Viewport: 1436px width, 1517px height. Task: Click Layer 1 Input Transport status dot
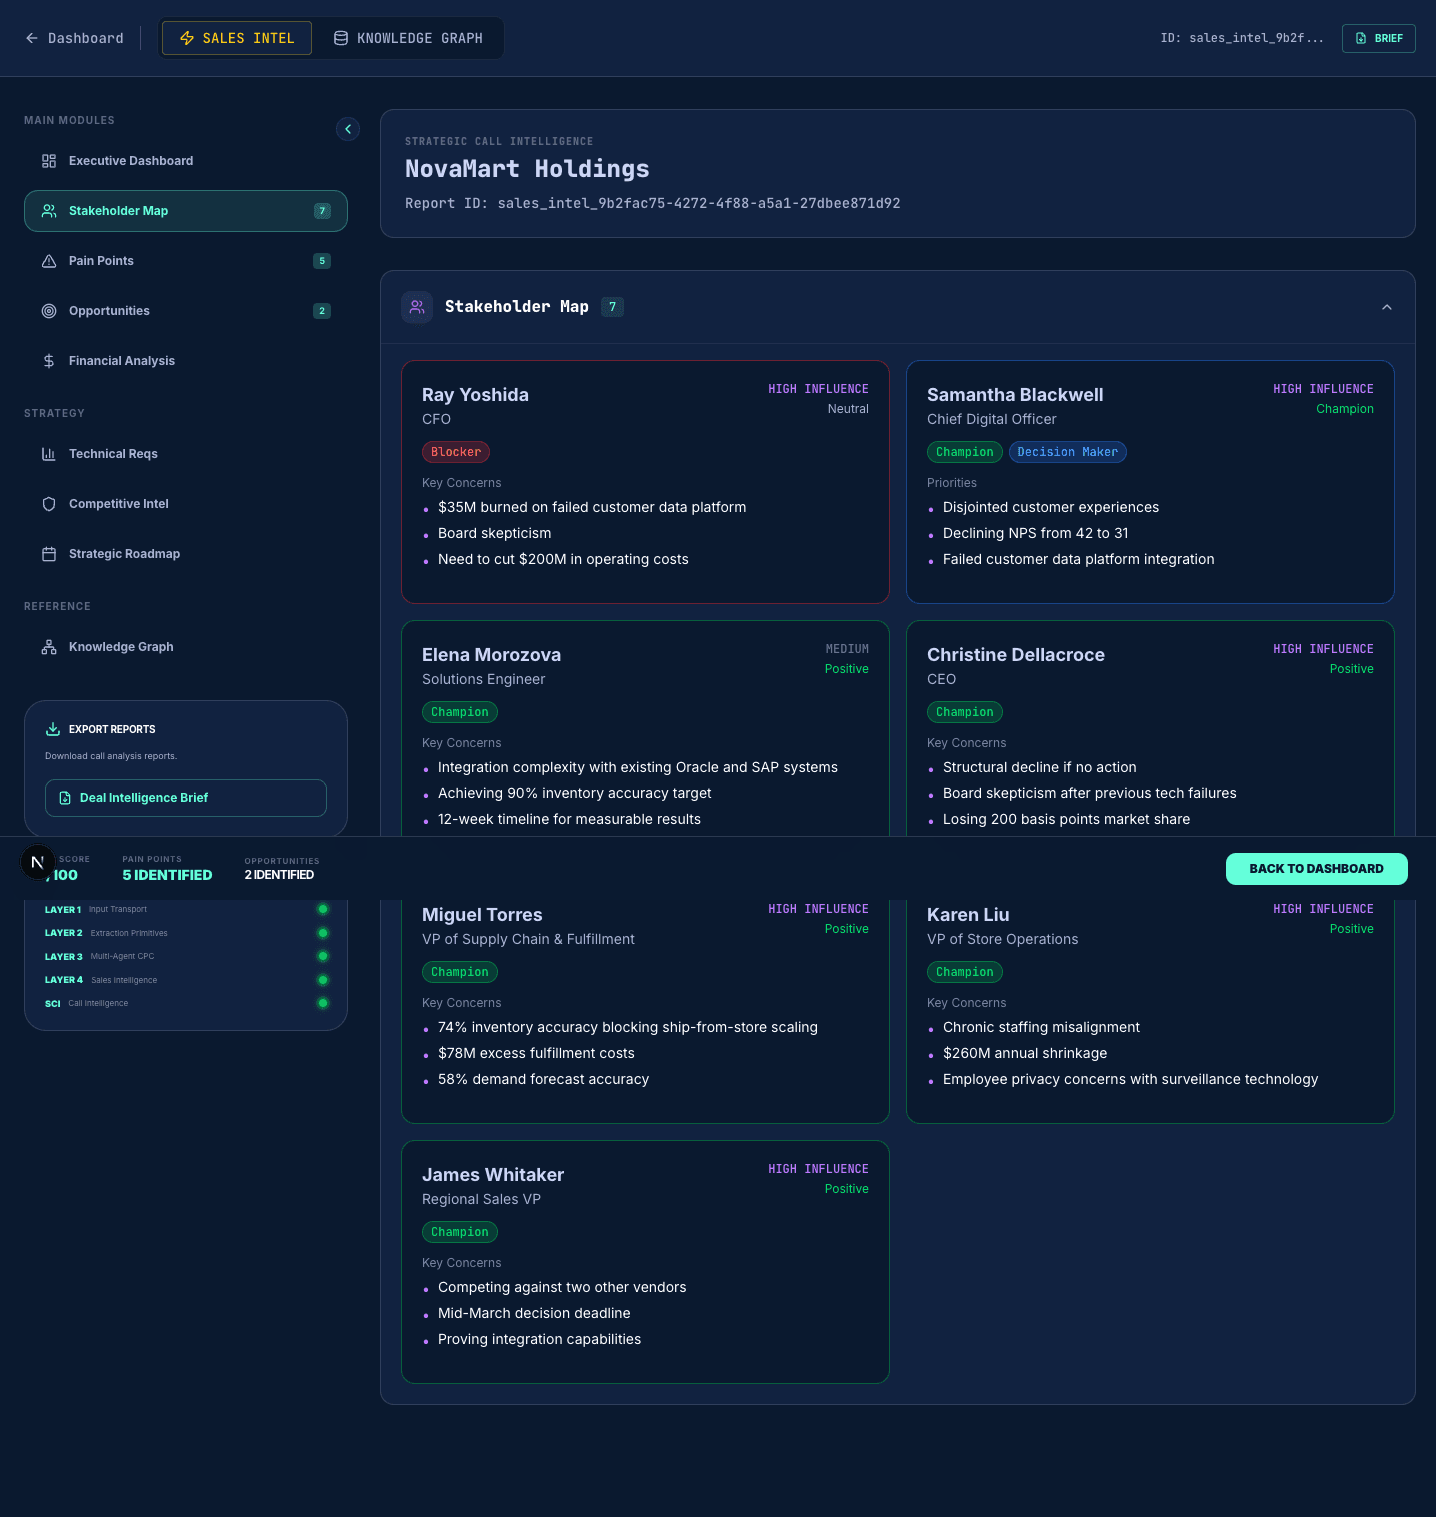[323, 909]
